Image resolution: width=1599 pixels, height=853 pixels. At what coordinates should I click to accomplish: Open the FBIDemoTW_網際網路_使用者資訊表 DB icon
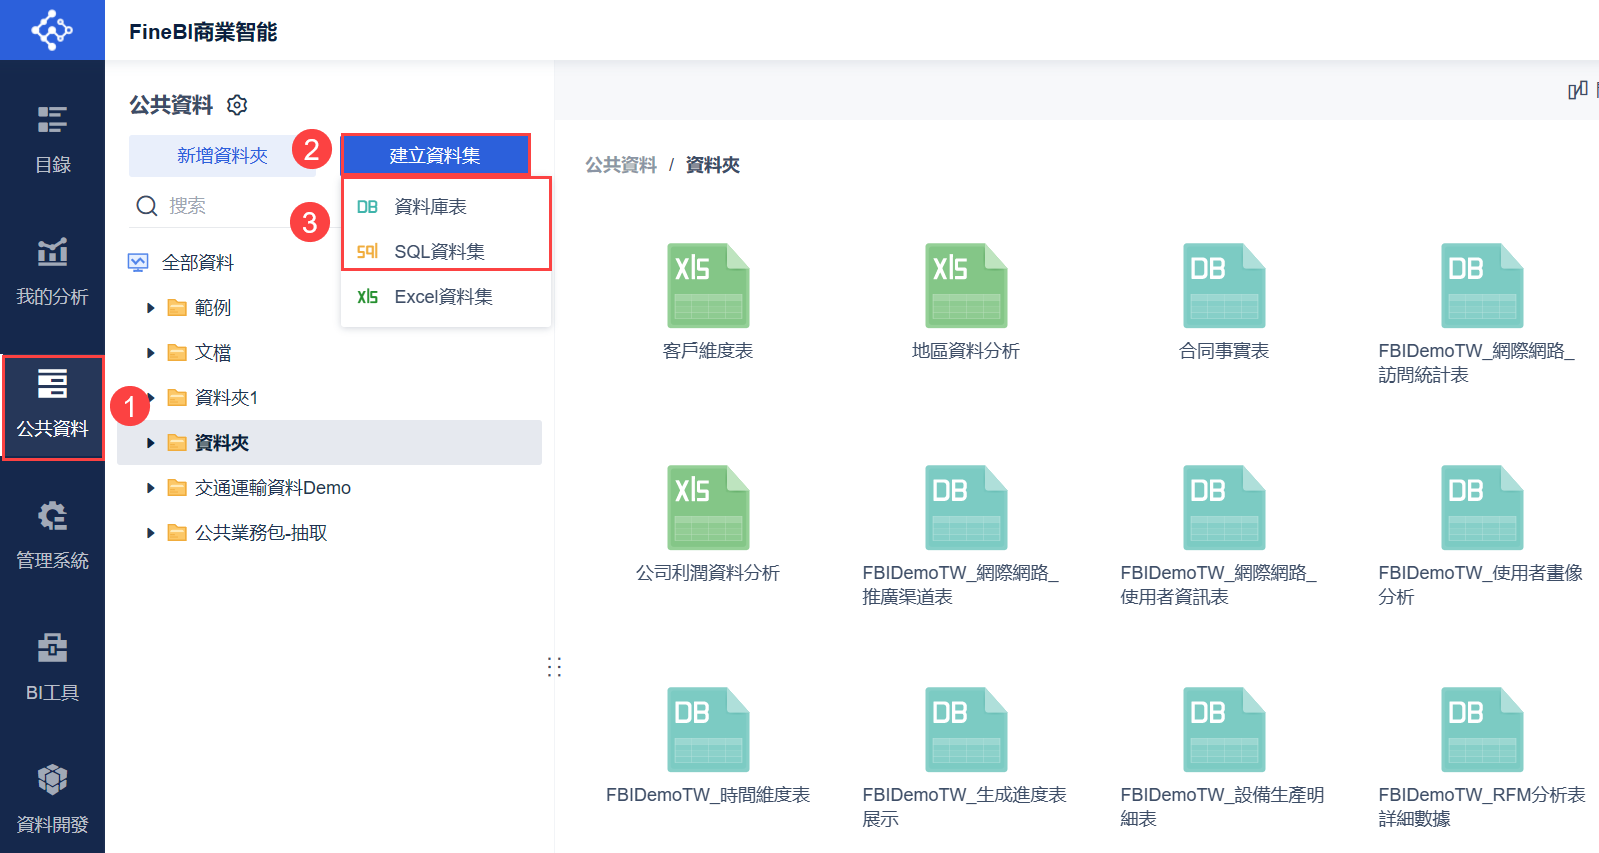click(x=1224, y=508)
